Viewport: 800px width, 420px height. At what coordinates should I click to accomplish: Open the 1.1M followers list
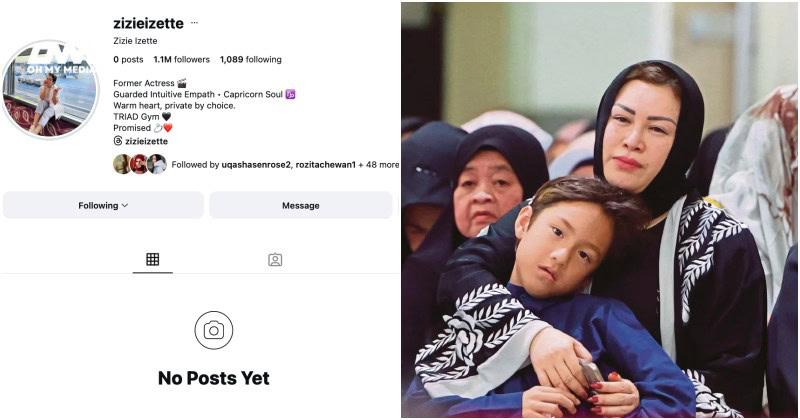click(x=182, y=59)
